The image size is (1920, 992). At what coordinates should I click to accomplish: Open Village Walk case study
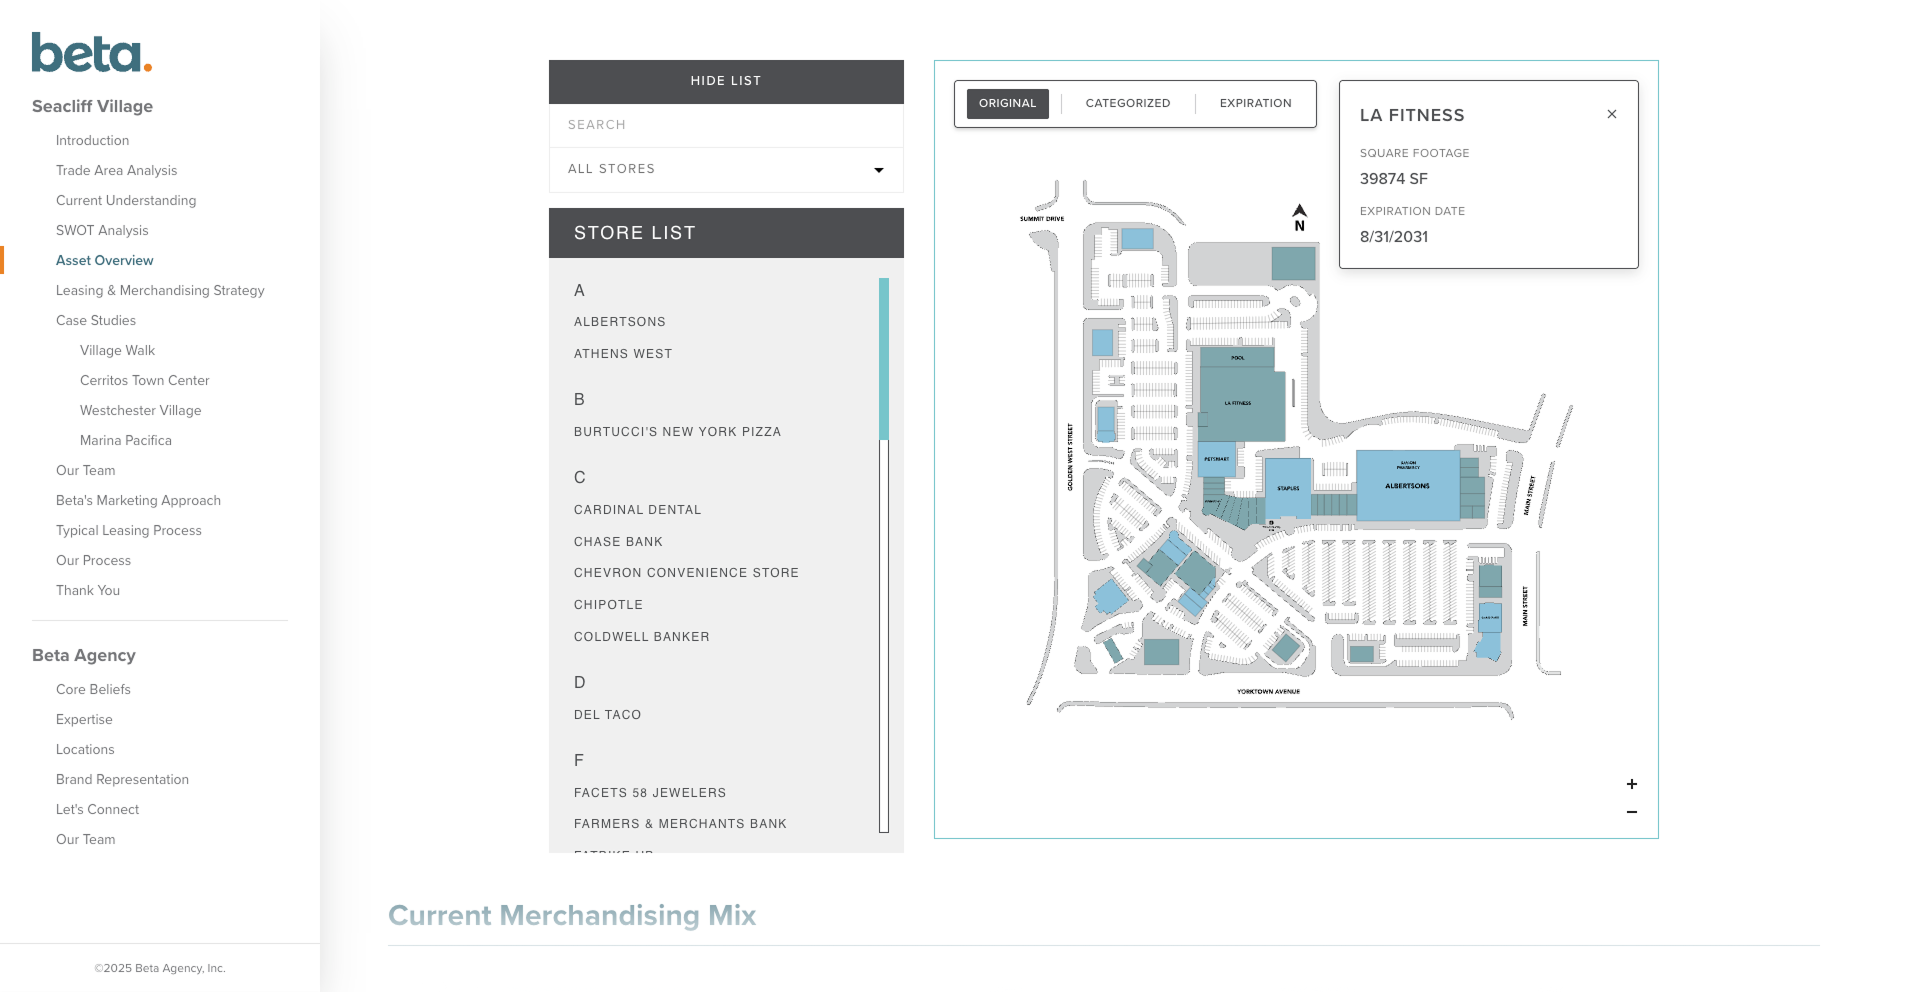(x=117, y=351)
